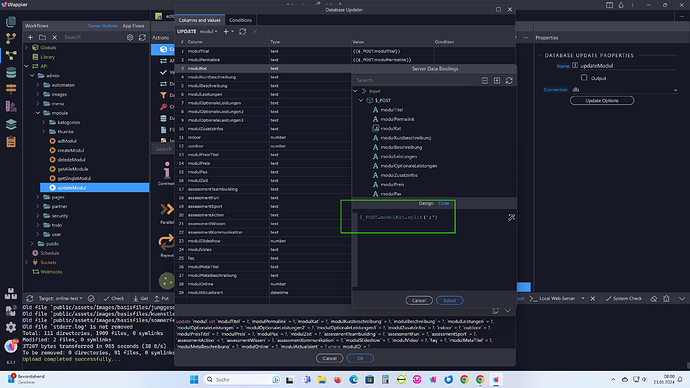Open the Target online-test dropdown
This screenshot has width=690, height=388.
coord(60,298)
